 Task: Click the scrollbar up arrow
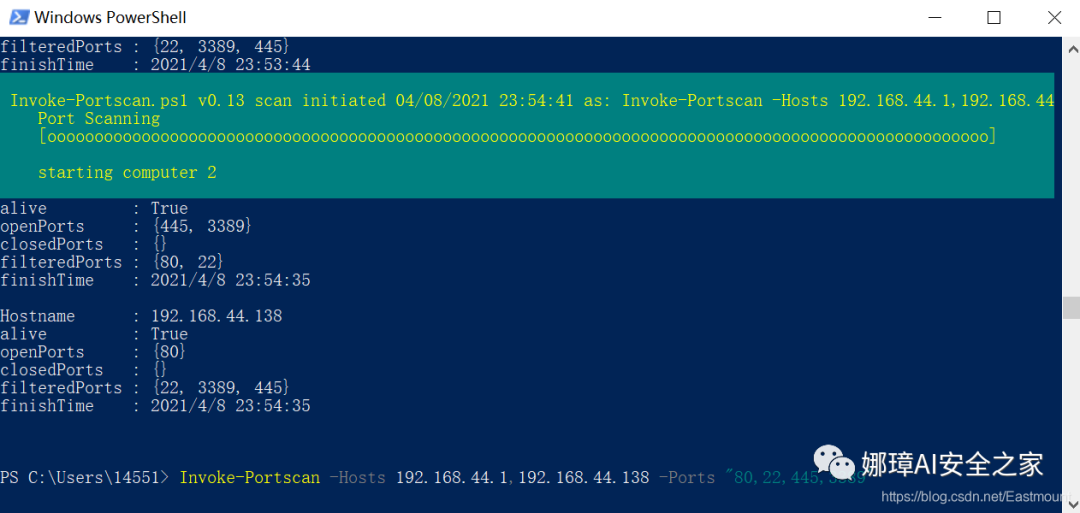click(x=1072, y=50)
